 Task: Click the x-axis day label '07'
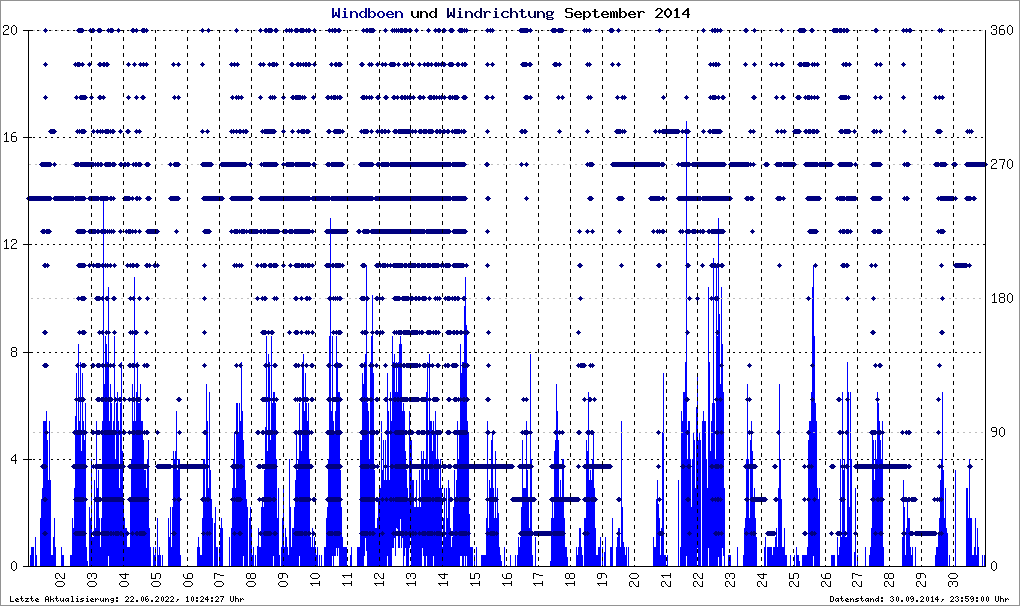219,579
